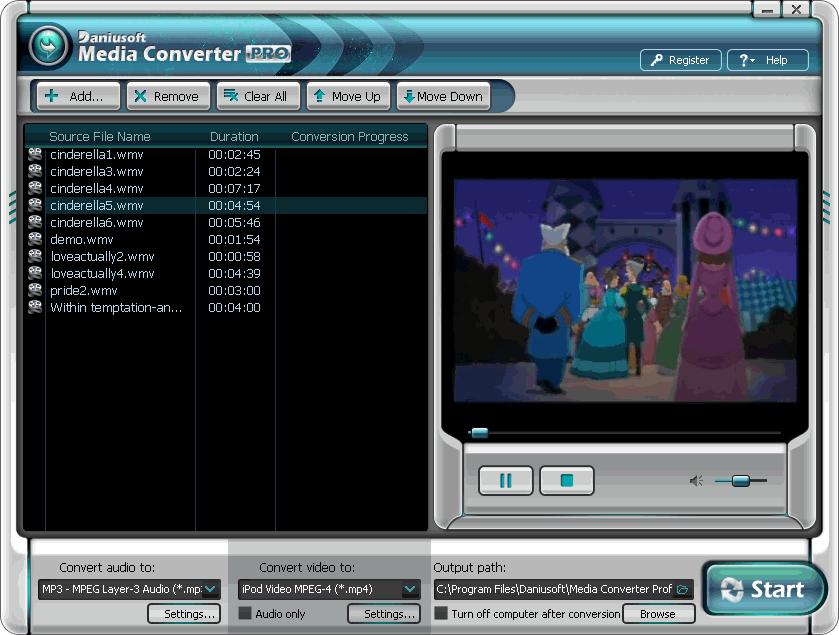Image resolution: width=839 pixels, height=635 pixels.
Task: Click the Daniusoft round logo icon
Action: [49, 47]
